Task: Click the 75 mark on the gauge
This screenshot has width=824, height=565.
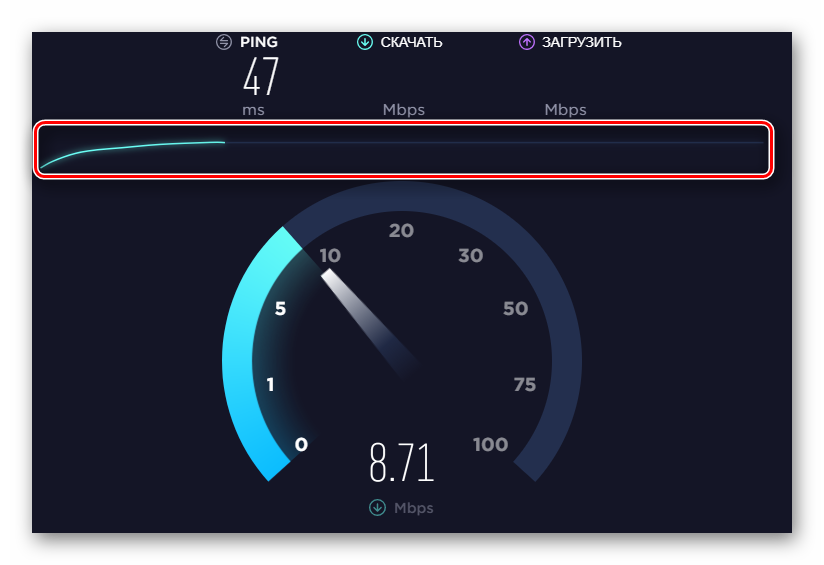Action: click(525, 385)
